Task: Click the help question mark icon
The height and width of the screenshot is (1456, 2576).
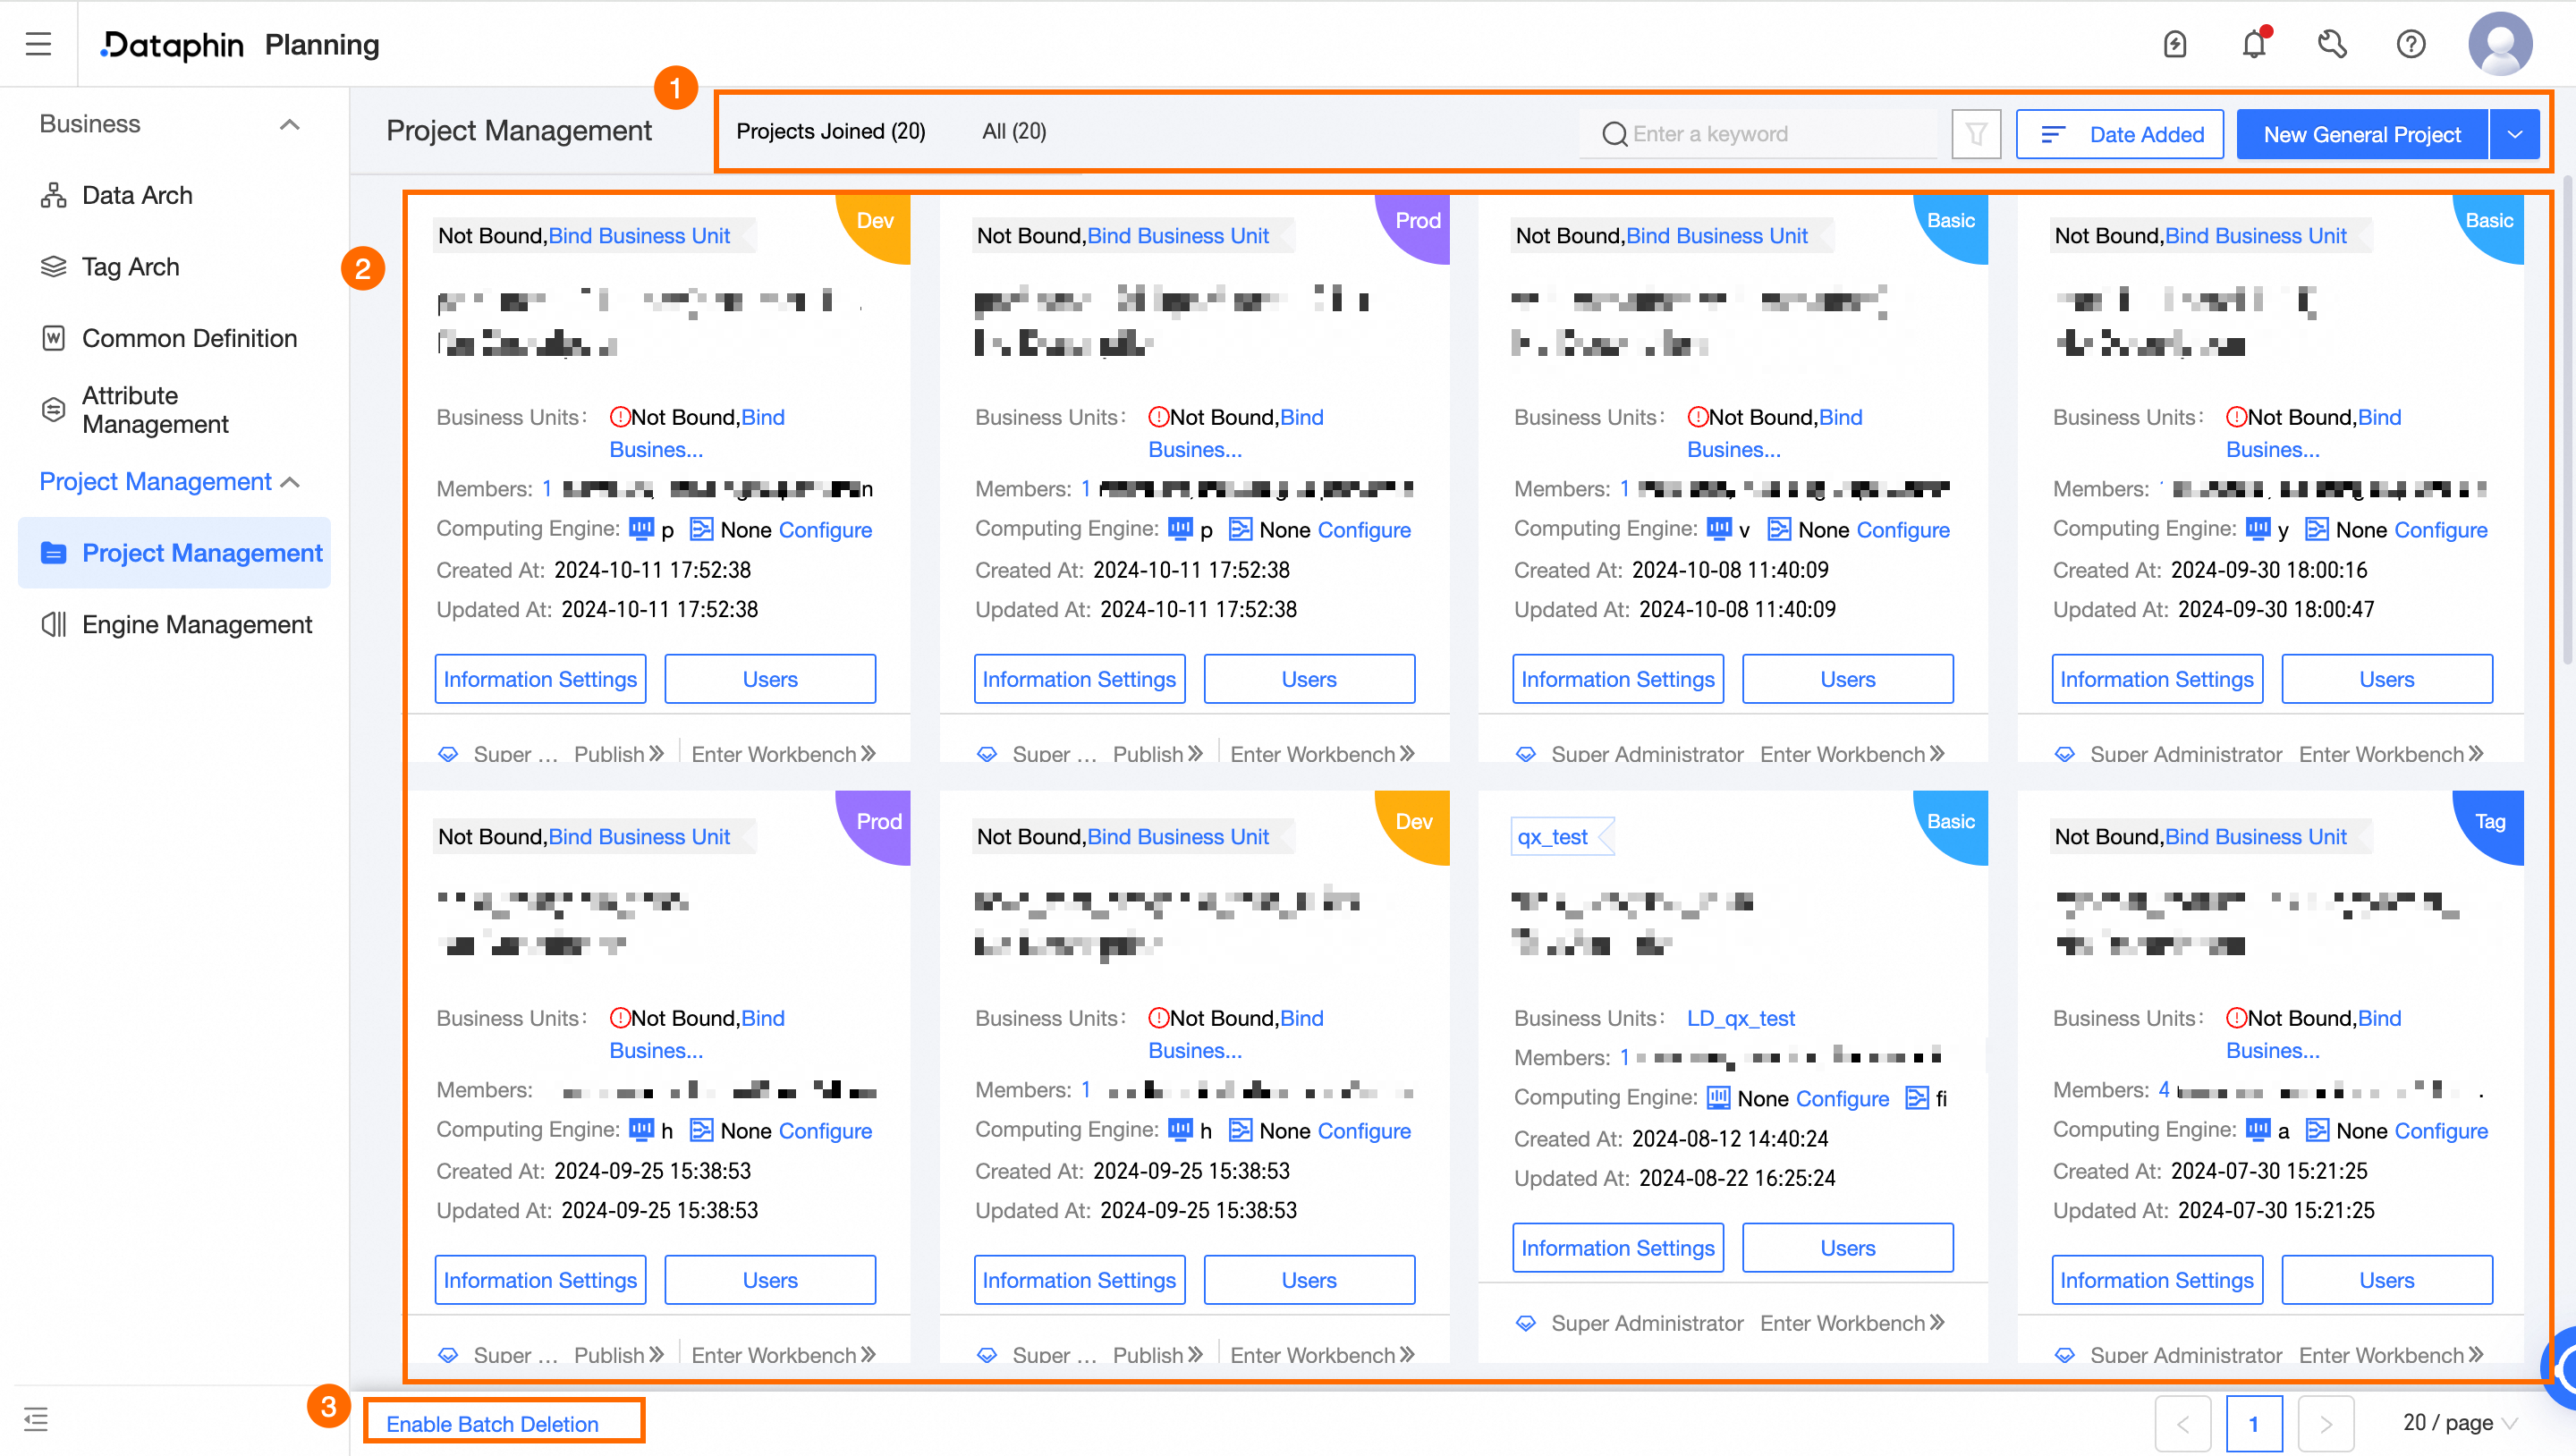Action: click(x=2411, y=44)
